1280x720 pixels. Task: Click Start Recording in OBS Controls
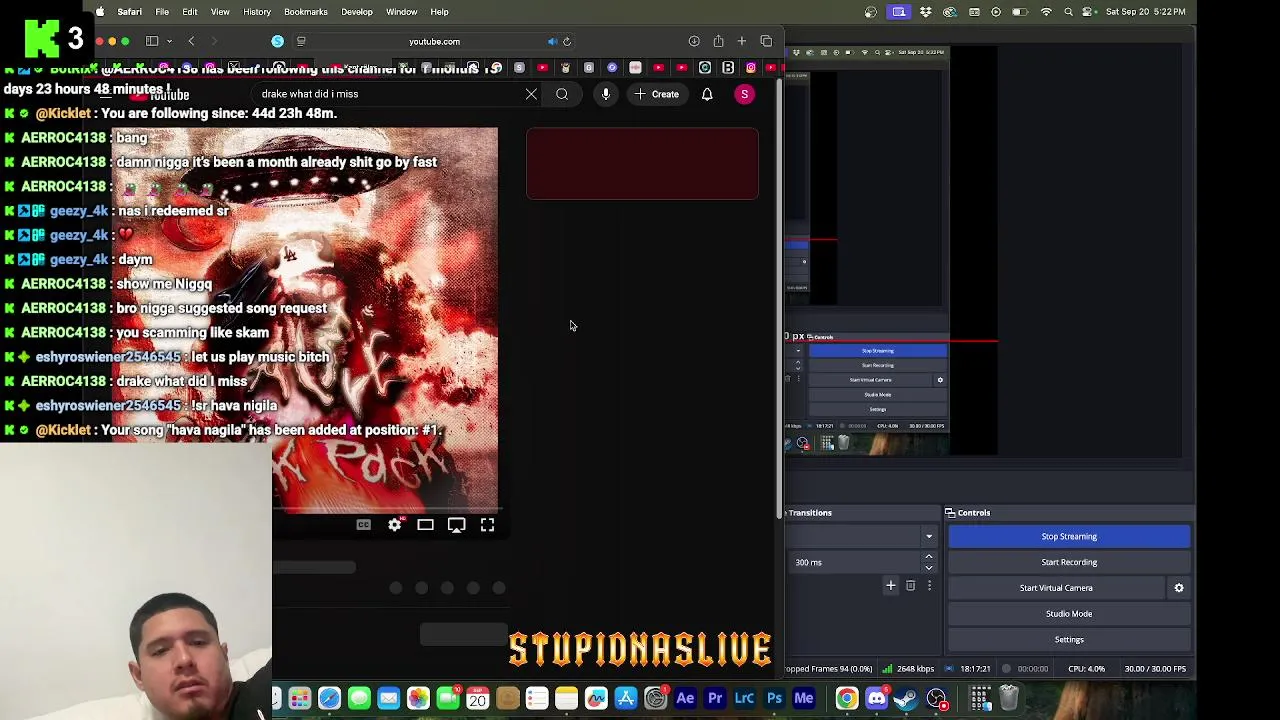point(1069,562)
